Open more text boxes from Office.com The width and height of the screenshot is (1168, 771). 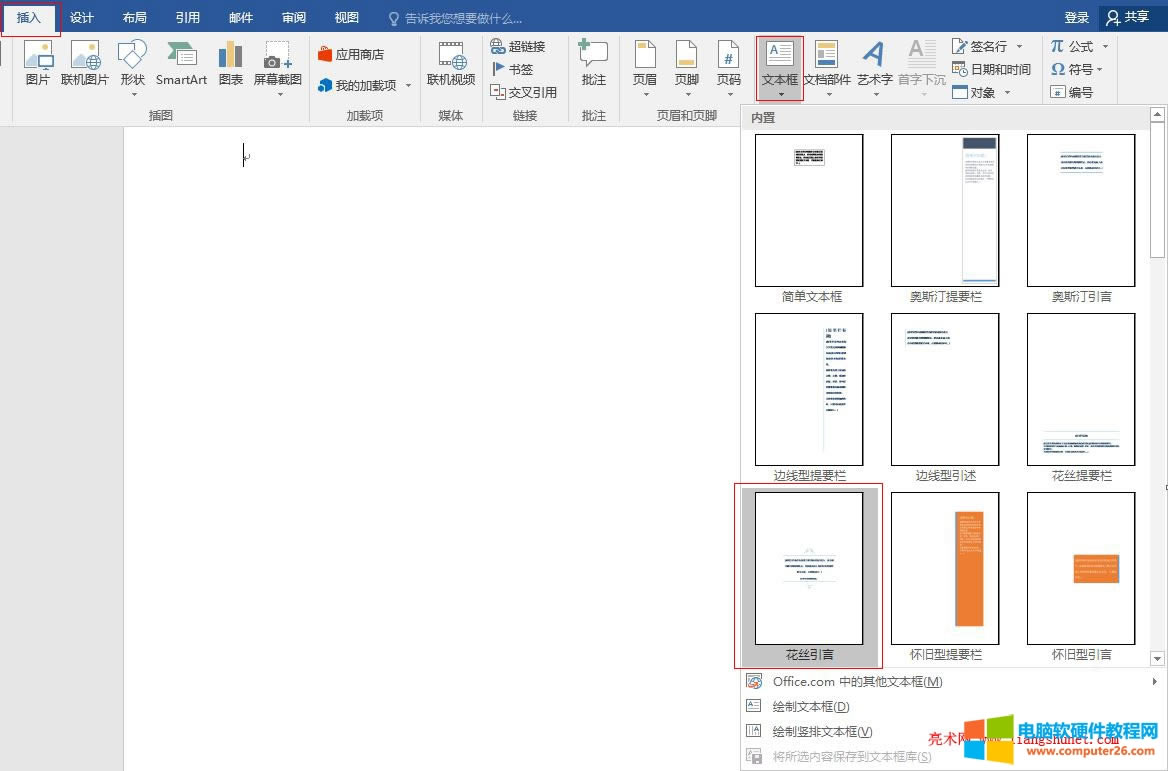[x=854, y=681]
